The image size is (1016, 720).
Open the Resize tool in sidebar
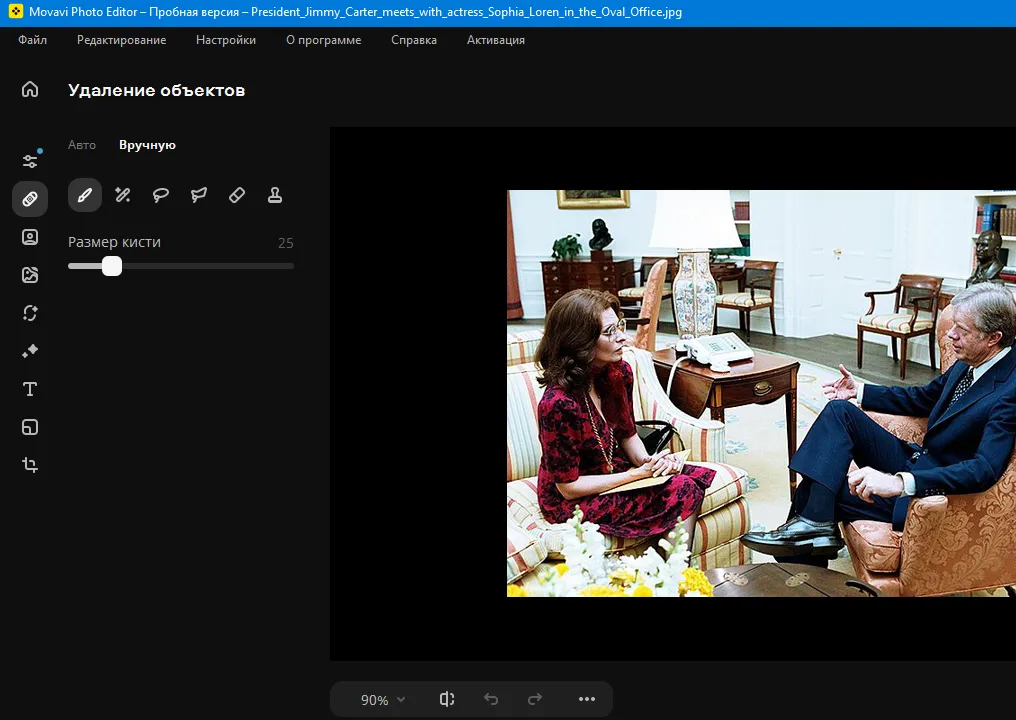click(x=30, y=427)
